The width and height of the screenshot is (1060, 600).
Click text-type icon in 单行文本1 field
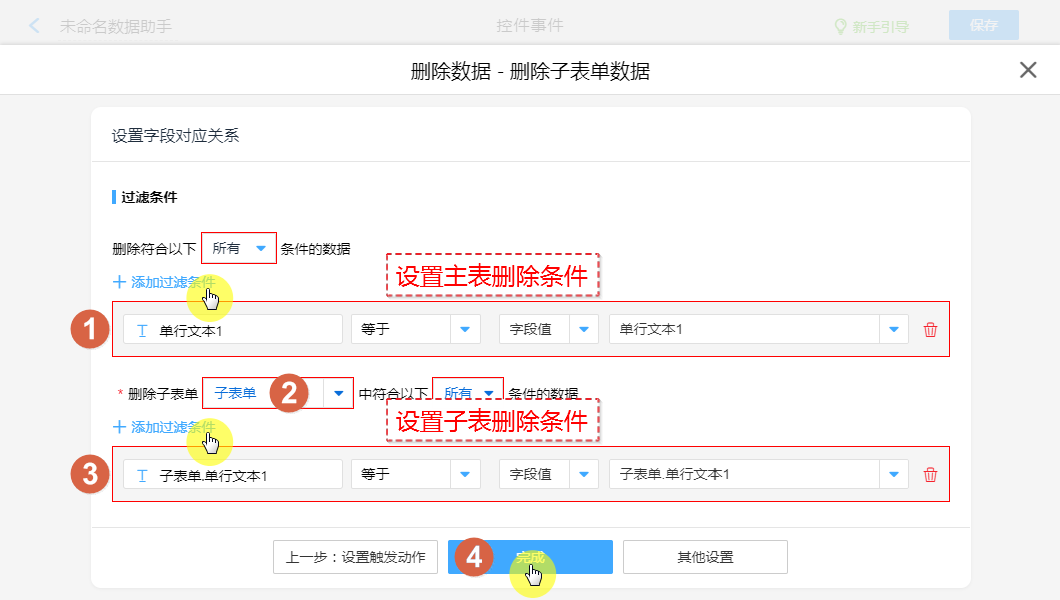pos(141,330)
